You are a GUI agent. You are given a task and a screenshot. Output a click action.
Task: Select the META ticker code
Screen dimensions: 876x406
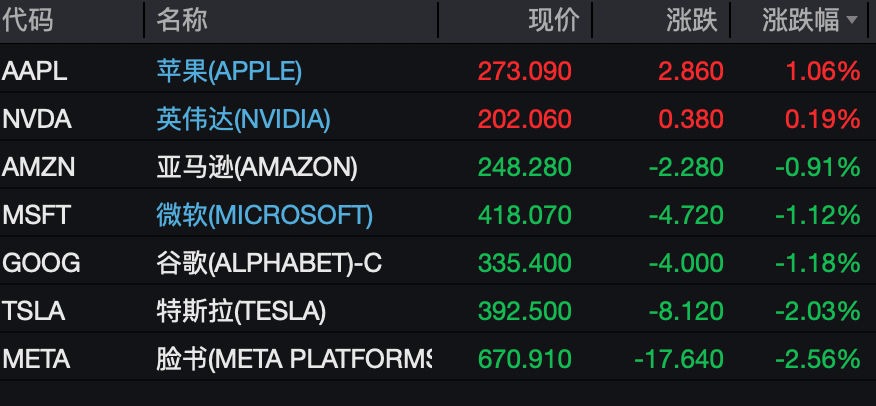(x=36, y=358)
